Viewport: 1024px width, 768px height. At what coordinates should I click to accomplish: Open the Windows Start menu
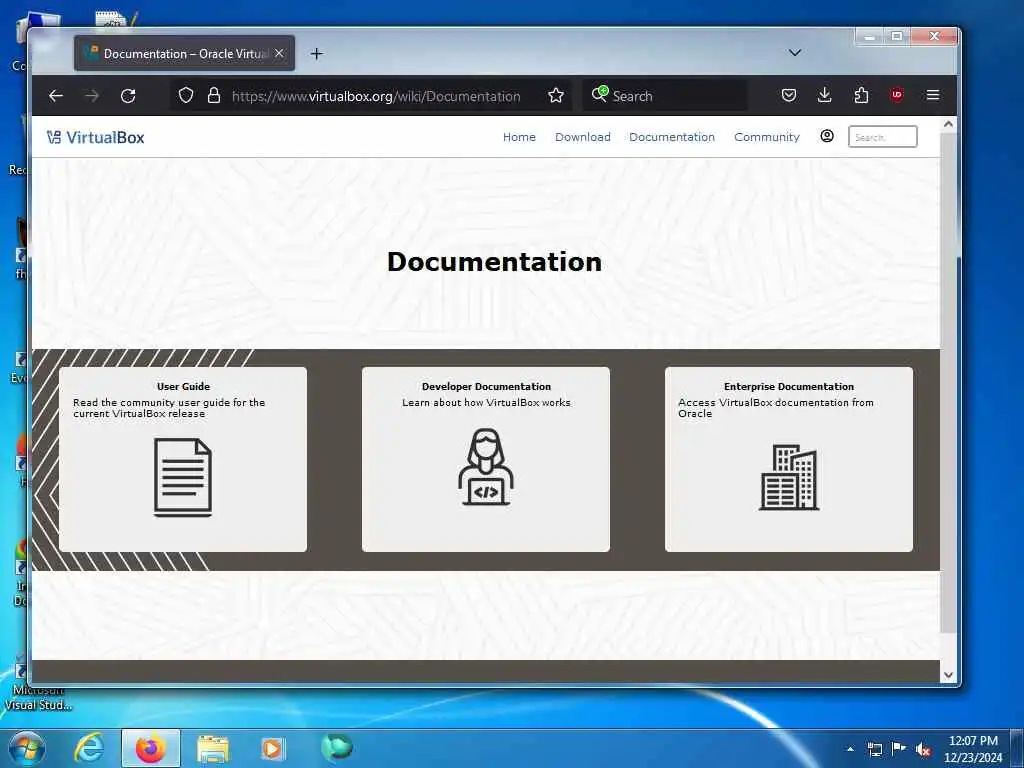27,748
